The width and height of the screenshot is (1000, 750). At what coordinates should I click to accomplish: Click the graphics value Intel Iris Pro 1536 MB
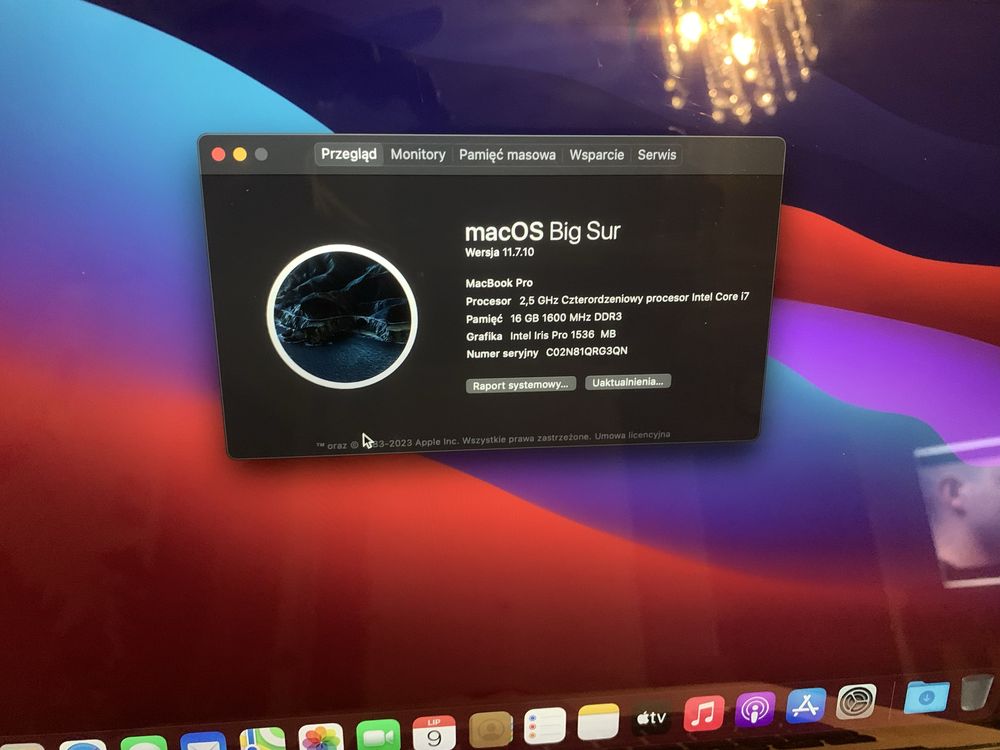tap(562, 335)
